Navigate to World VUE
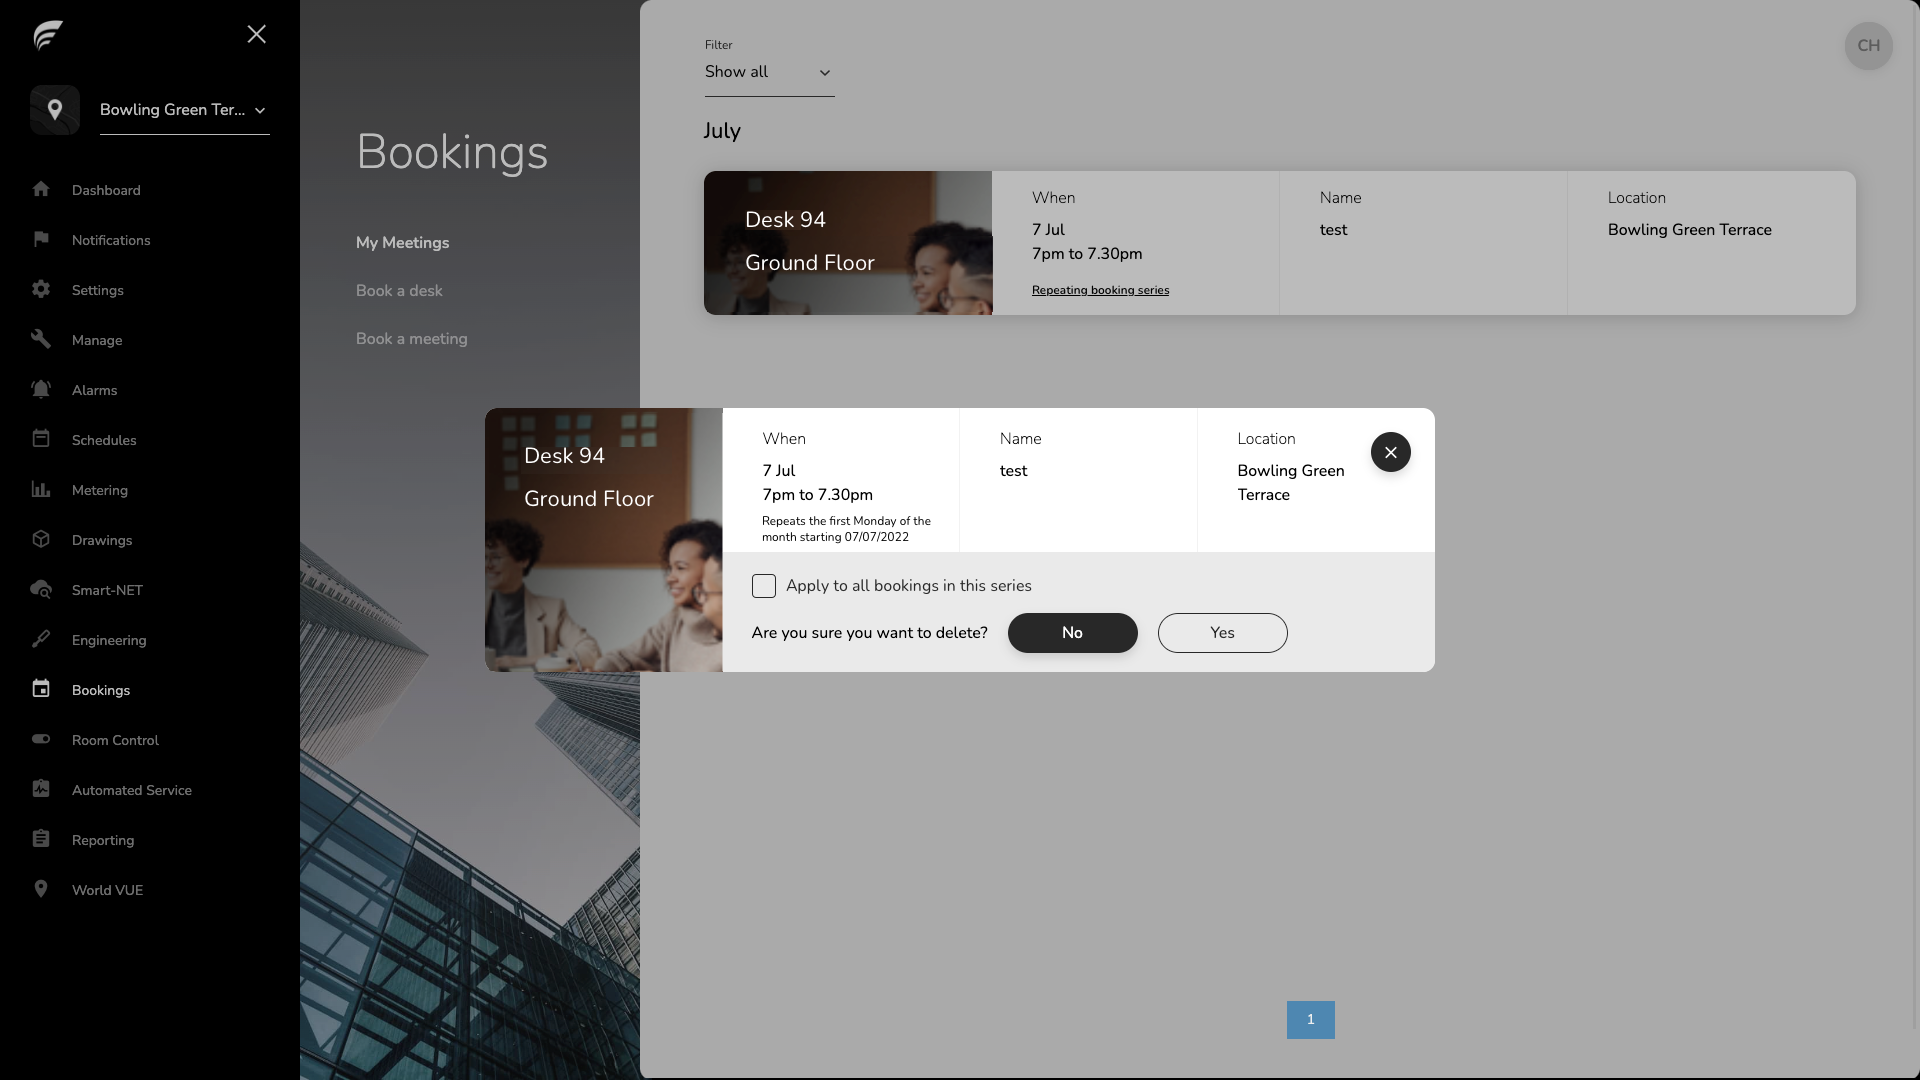 (108, 890)
